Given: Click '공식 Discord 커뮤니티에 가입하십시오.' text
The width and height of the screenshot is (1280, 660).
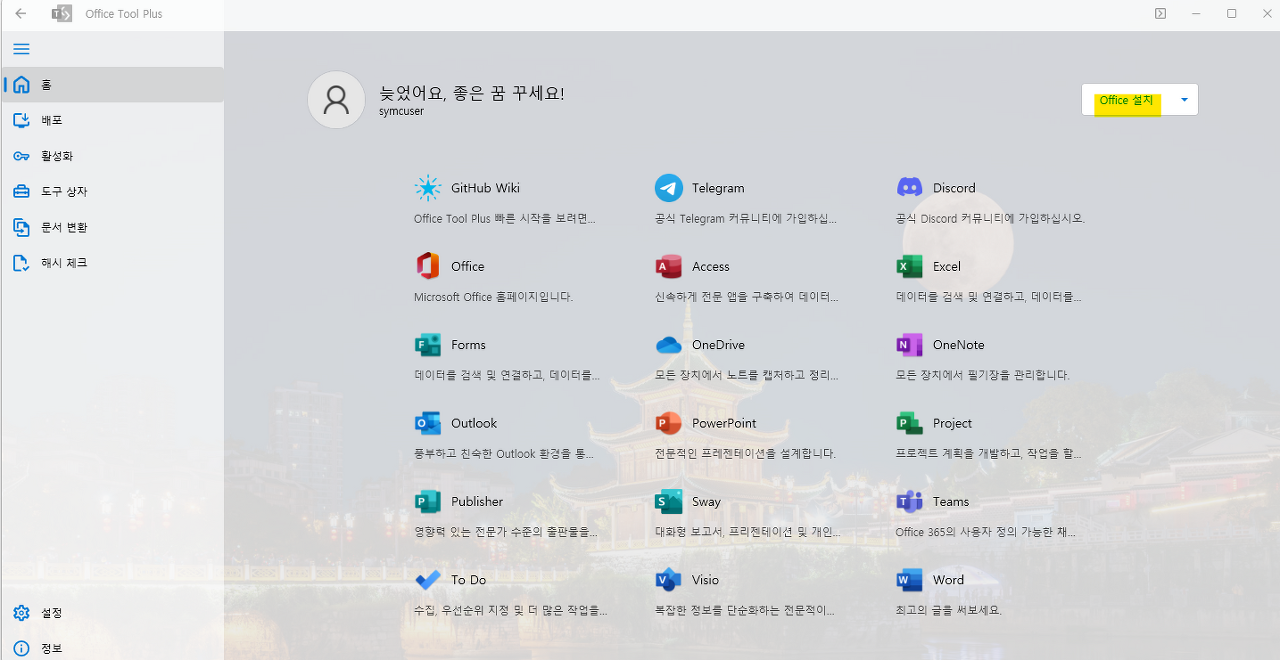Looking at the screenshot, I should click(x=990, y=218).
